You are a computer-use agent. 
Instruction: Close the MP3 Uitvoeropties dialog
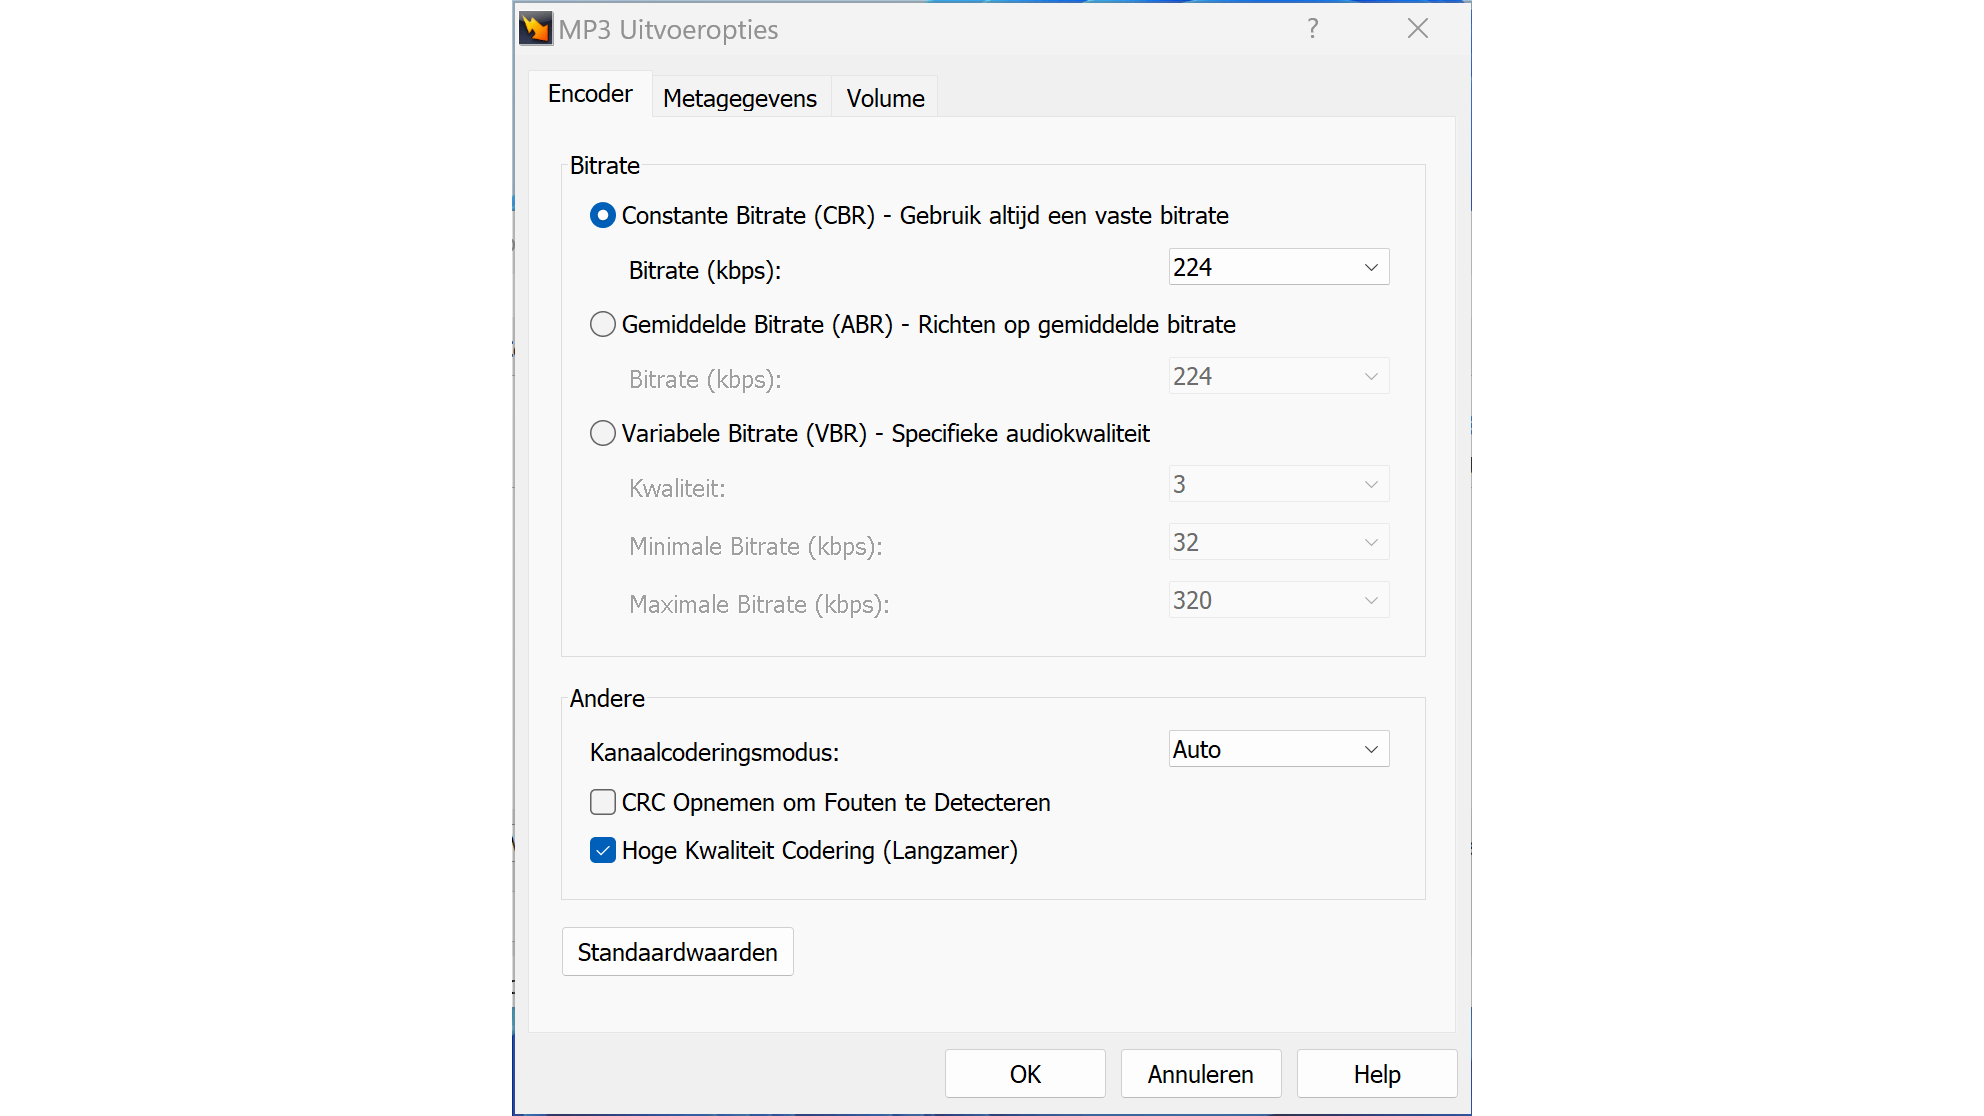pos(1417,29)
